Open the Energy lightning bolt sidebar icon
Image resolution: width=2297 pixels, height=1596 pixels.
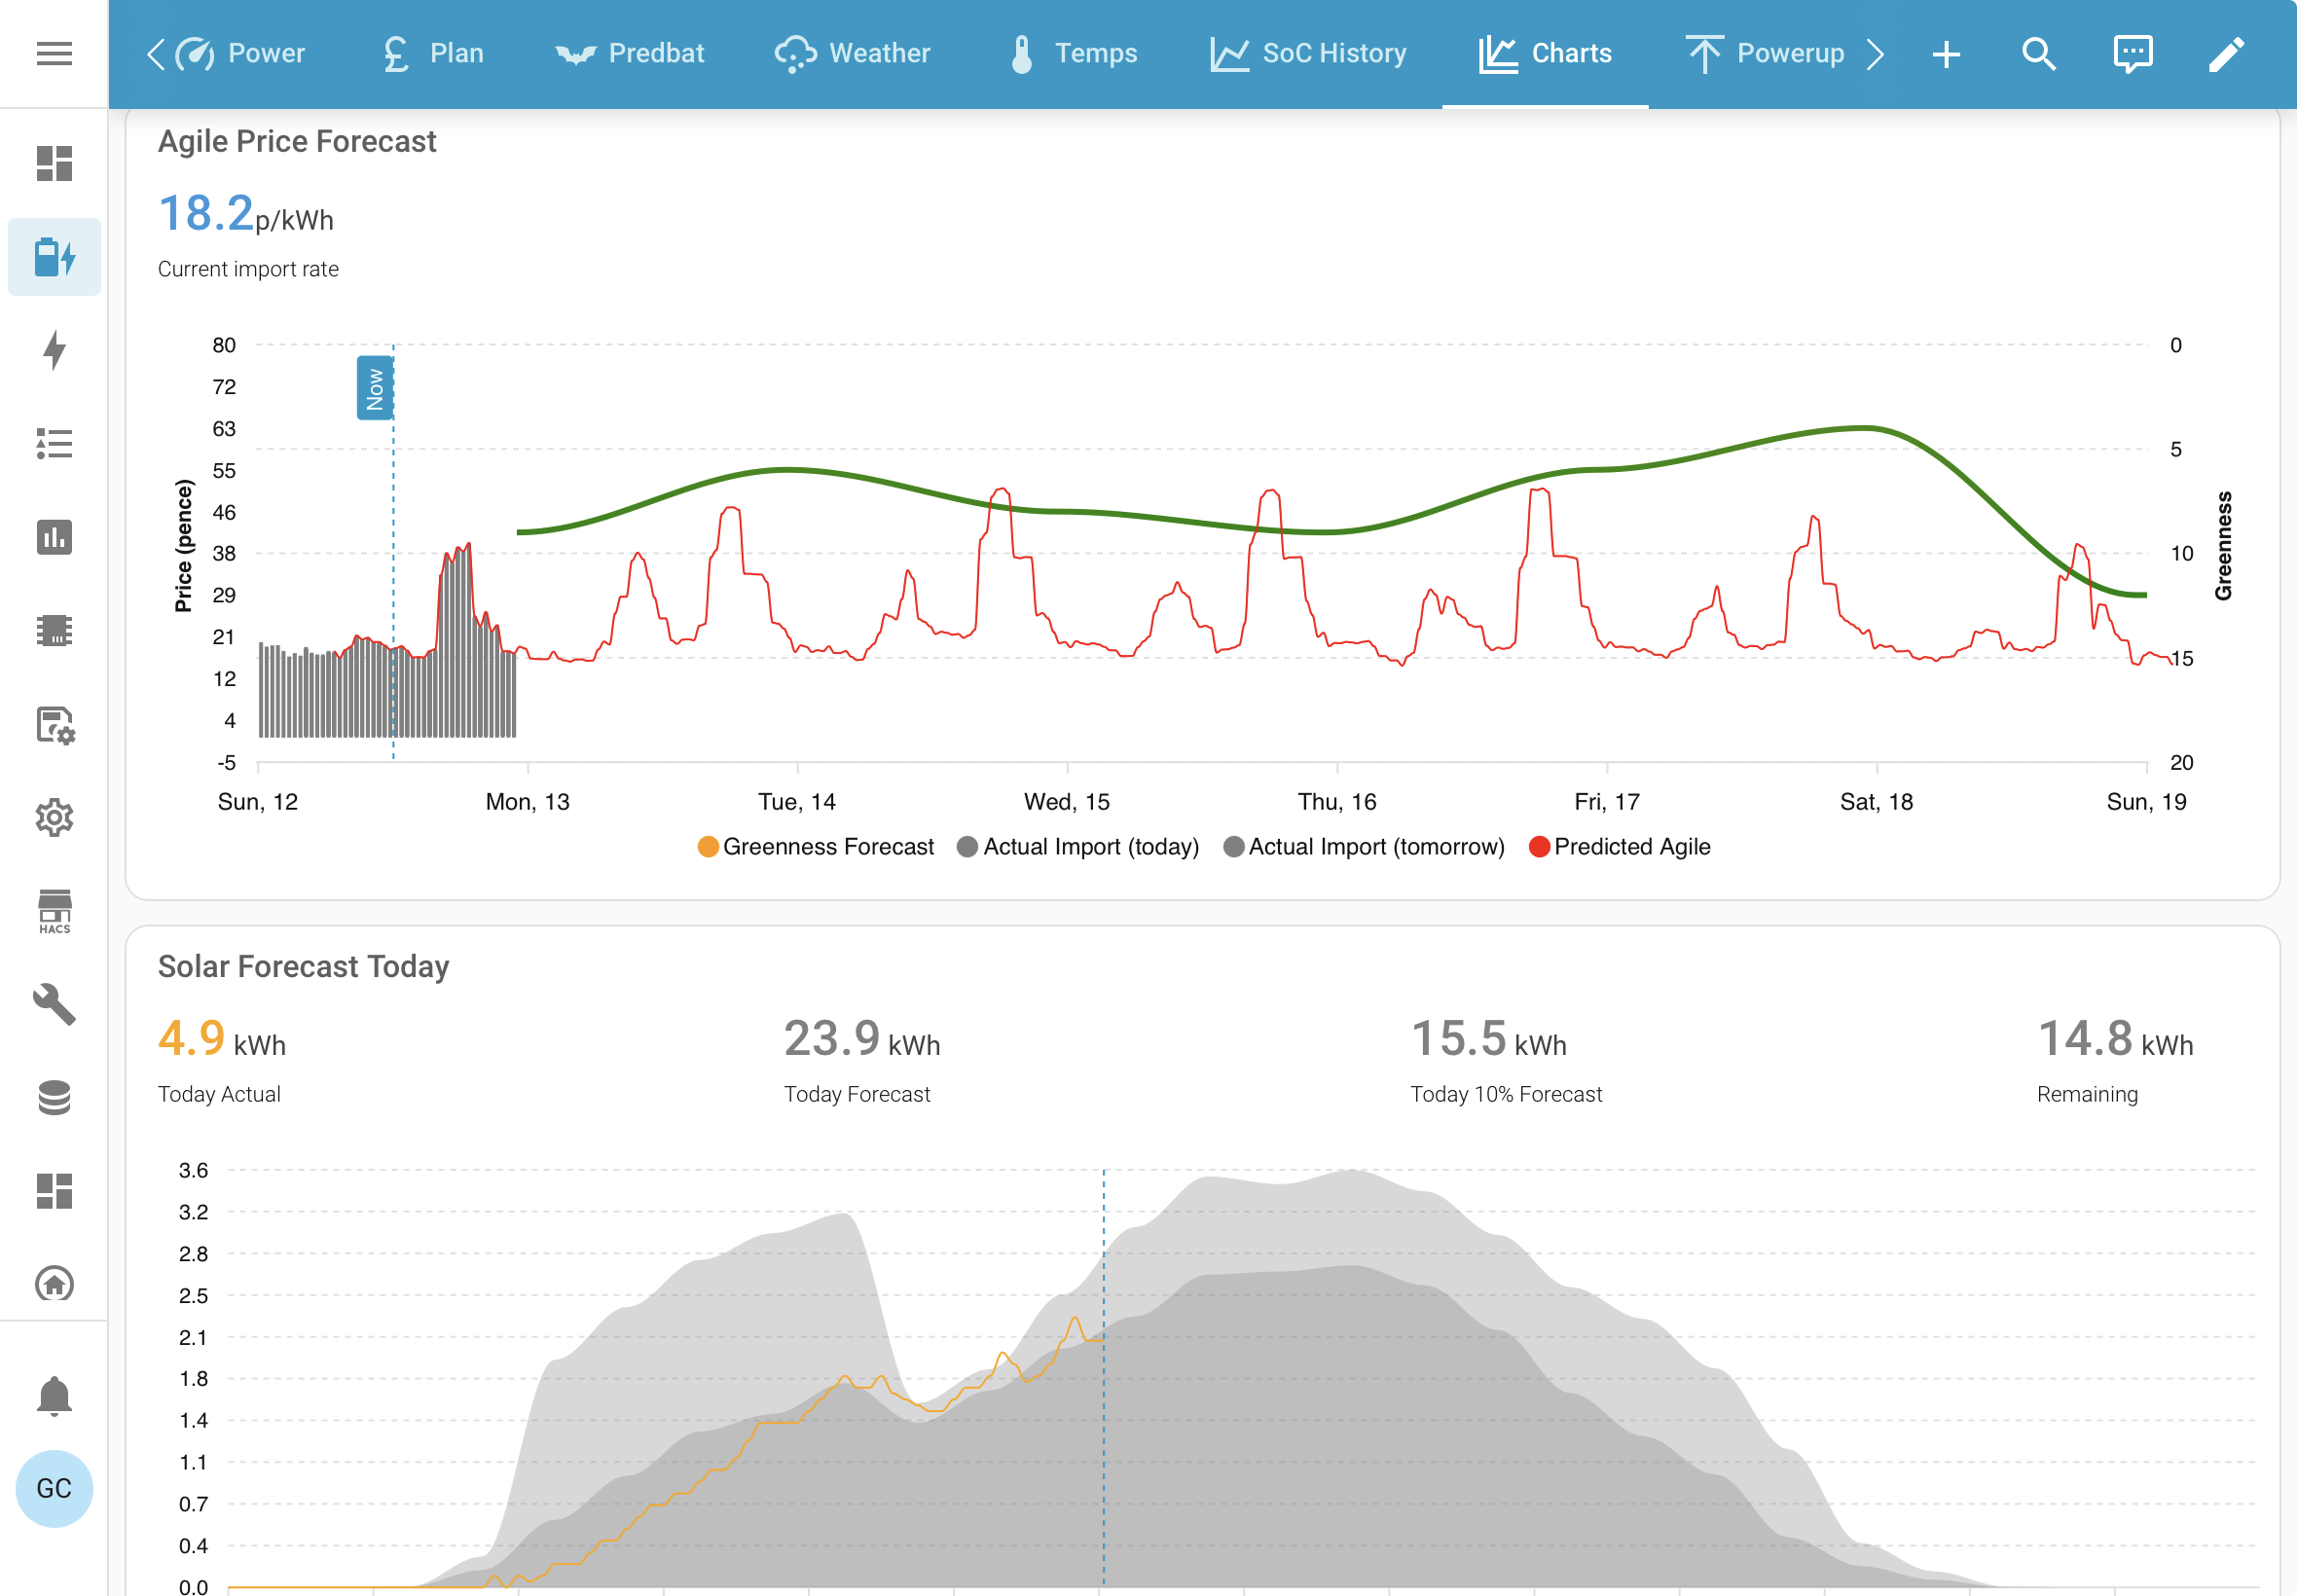pos(54,350)
